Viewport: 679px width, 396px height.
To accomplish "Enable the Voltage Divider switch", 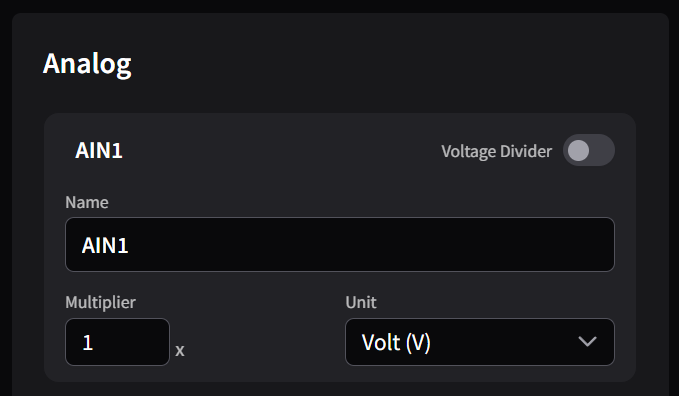I will [x=588, y=150].
